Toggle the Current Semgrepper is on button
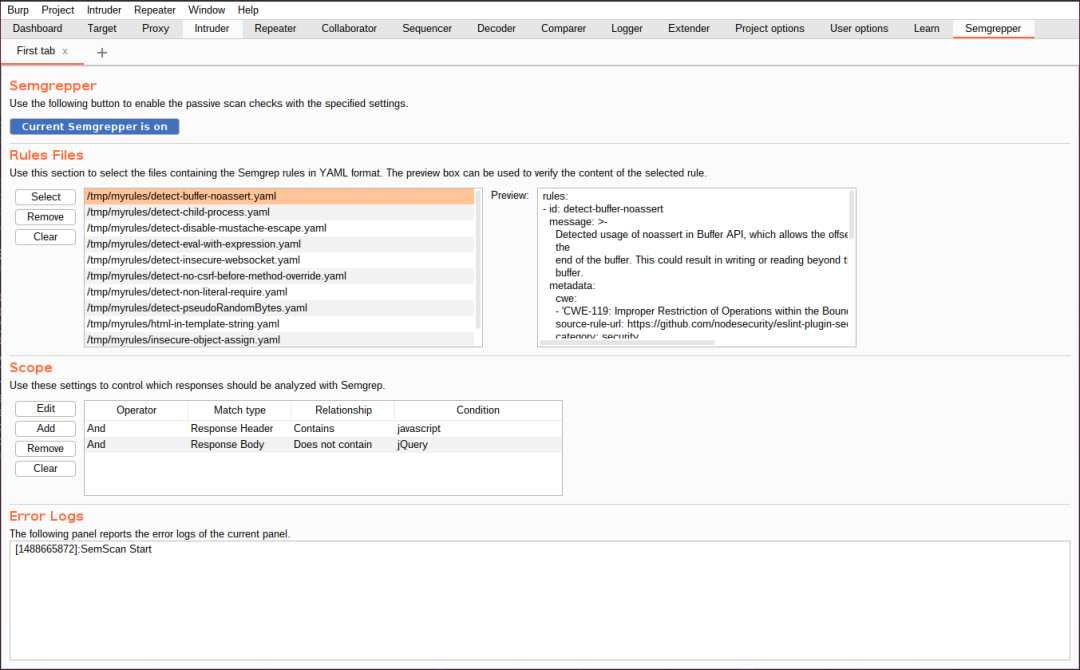Viewport: 1080px width, 670px height. click(x=94, y=127)
